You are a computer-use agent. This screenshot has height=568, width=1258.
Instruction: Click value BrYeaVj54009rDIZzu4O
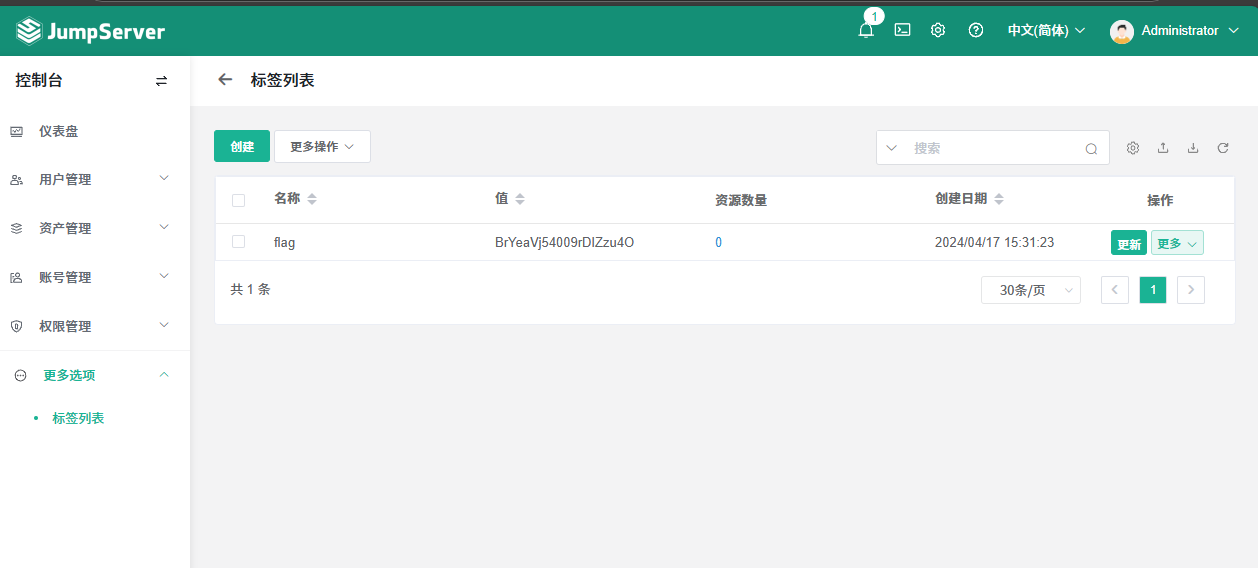coord(564,242)
